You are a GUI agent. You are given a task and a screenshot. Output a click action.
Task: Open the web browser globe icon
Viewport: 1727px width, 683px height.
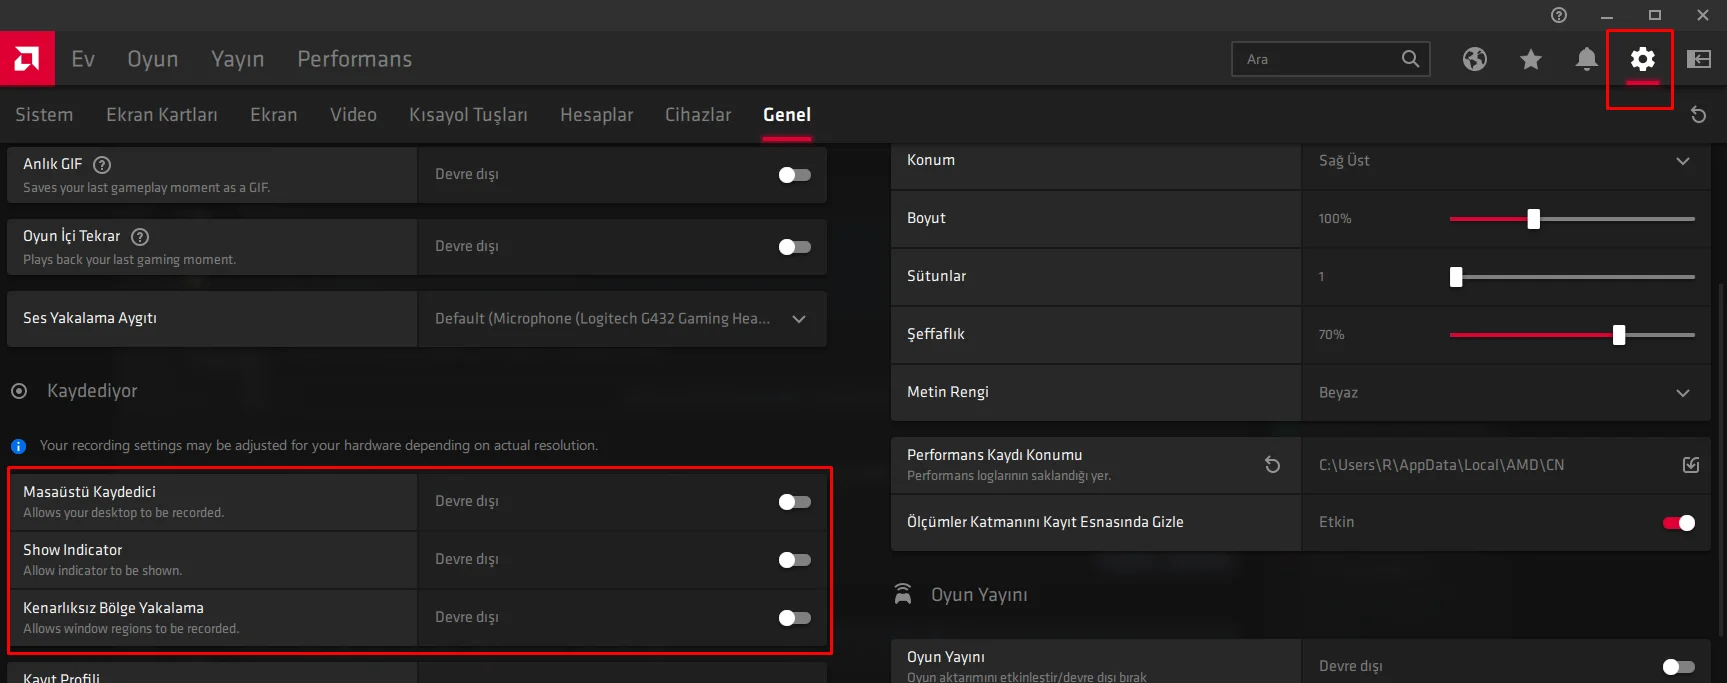point(1474,59)
